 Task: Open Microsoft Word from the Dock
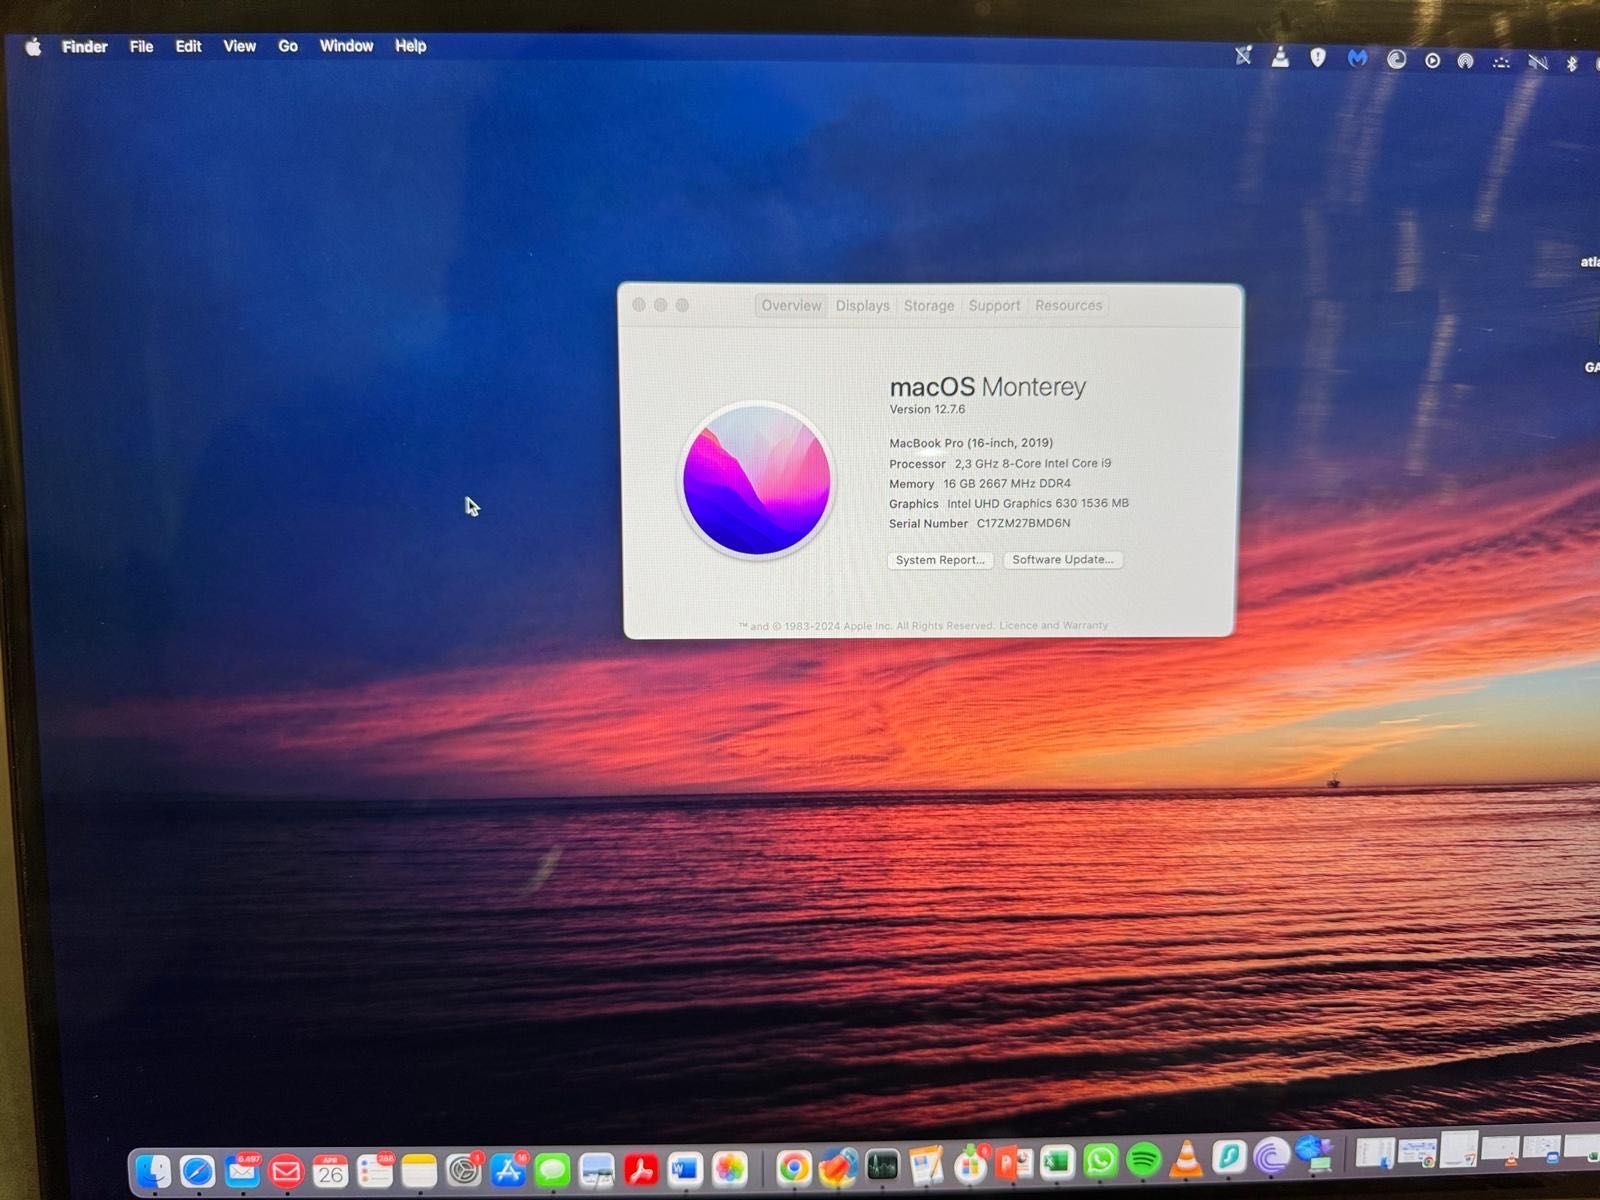click(685, 1168)
